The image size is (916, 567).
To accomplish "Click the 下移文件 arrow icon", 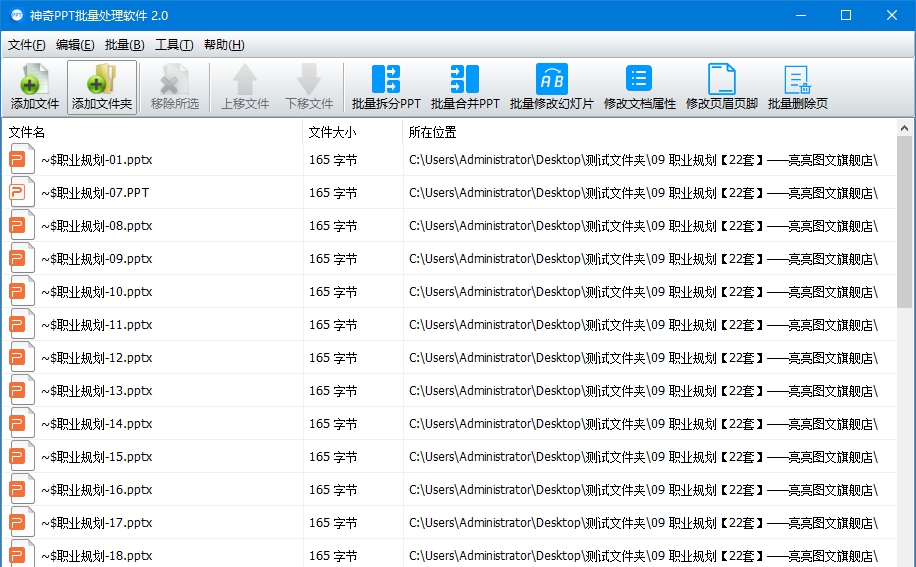I will pos(309,79).
